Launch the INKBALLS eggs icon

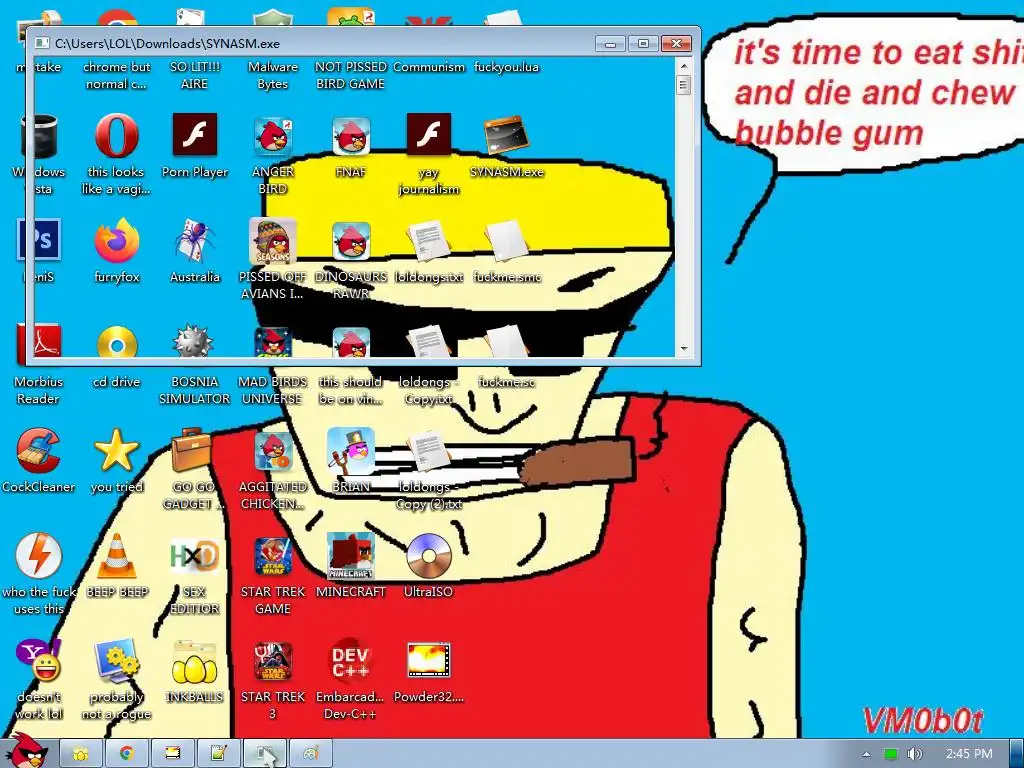point(194,662)
